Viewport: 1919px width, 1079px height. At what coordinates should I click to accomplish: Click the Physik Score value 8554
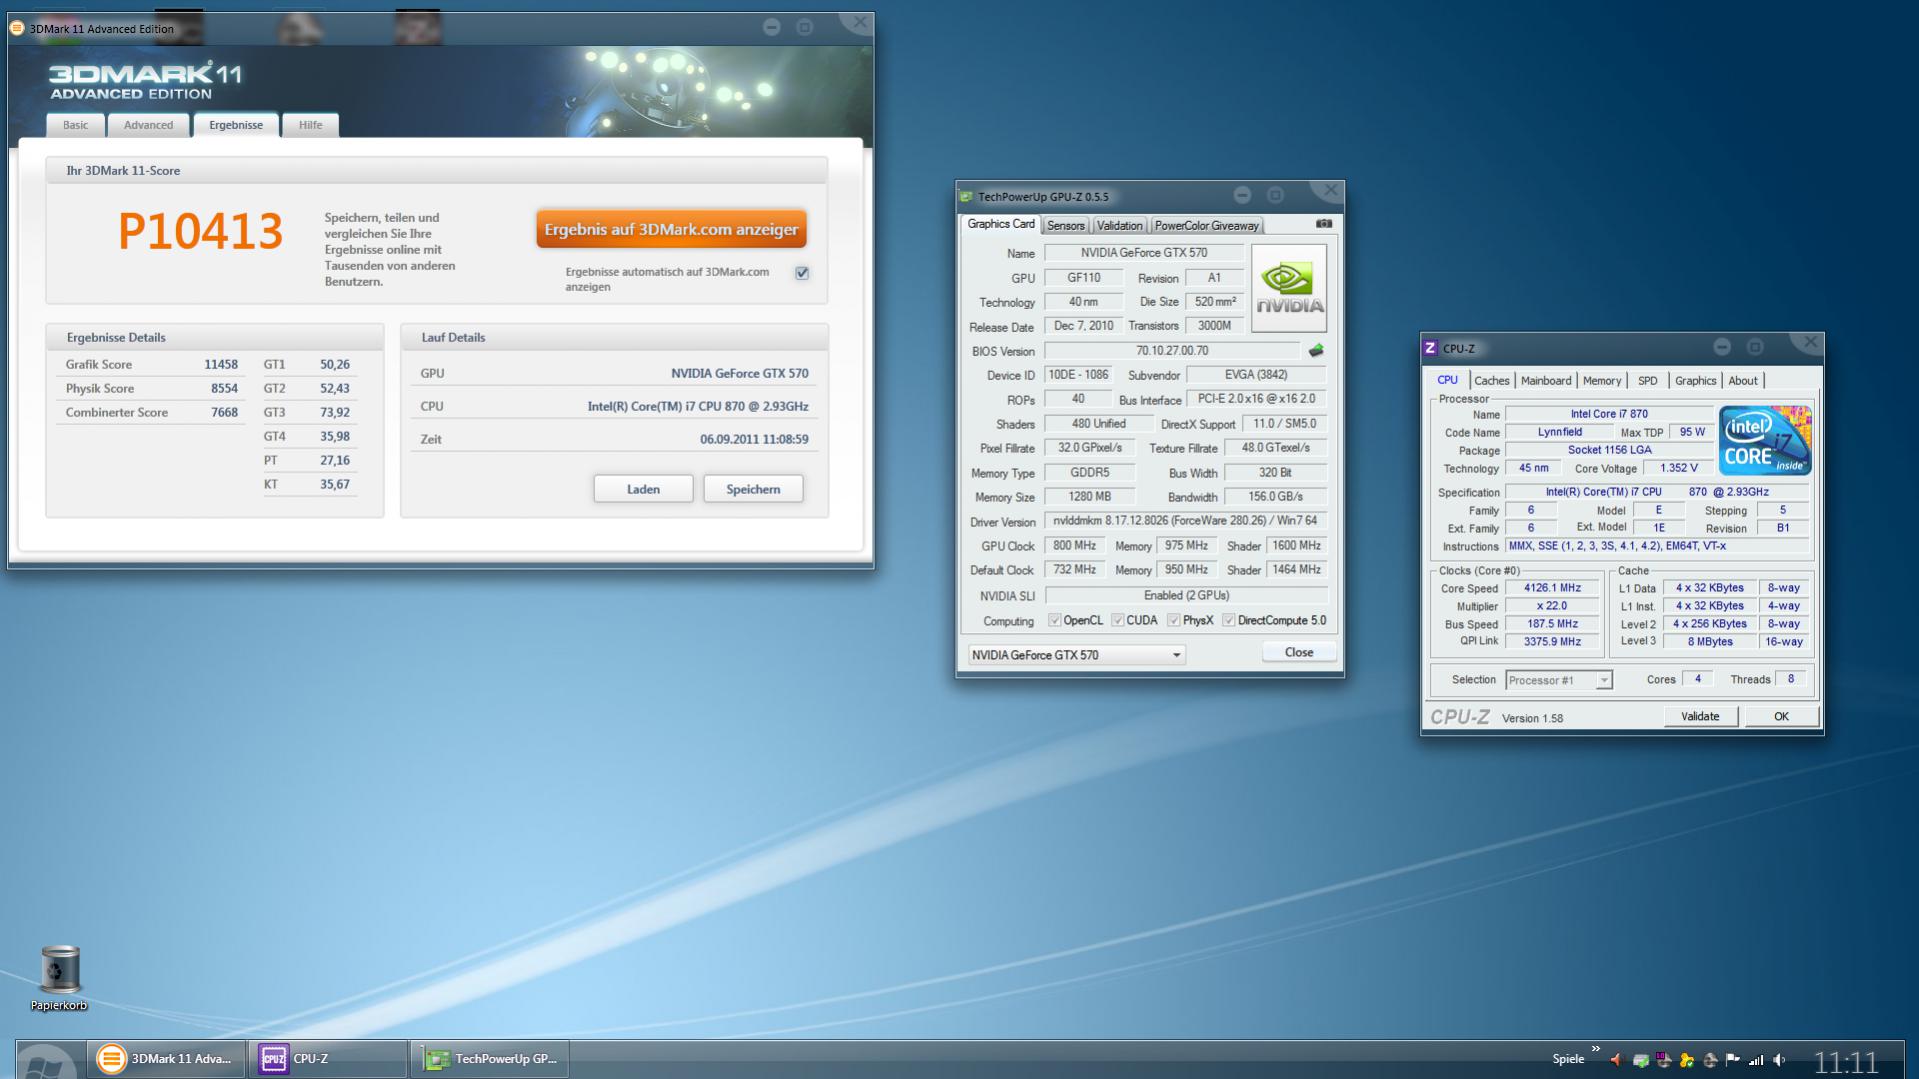[x=224, y=389]
